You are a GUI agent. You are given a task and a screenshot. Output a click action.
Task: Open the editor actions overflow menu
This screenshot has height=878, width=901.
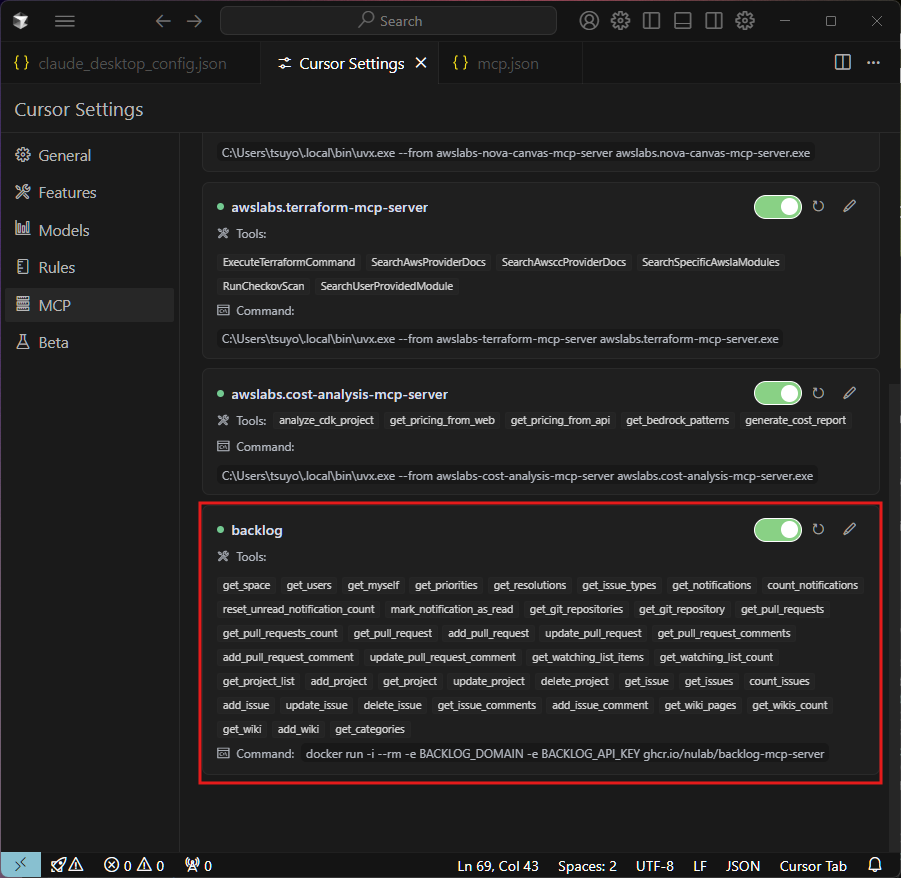873,62
